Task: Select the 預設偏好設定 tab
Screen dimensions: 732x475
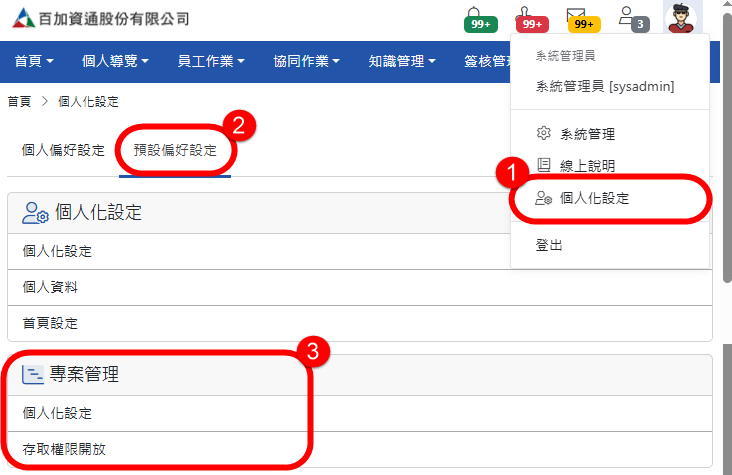Action: click(175, 151)
